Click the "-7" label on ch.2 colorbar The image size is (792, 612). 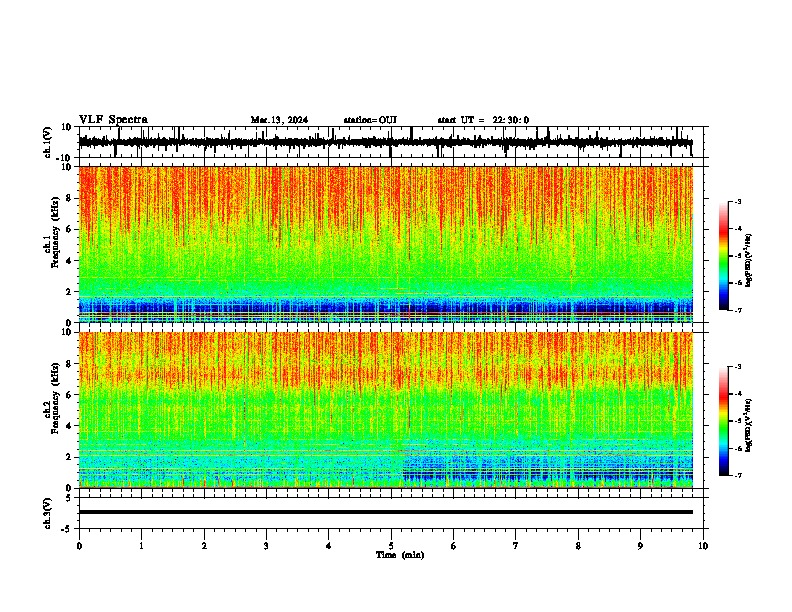(x=737, y=475)
